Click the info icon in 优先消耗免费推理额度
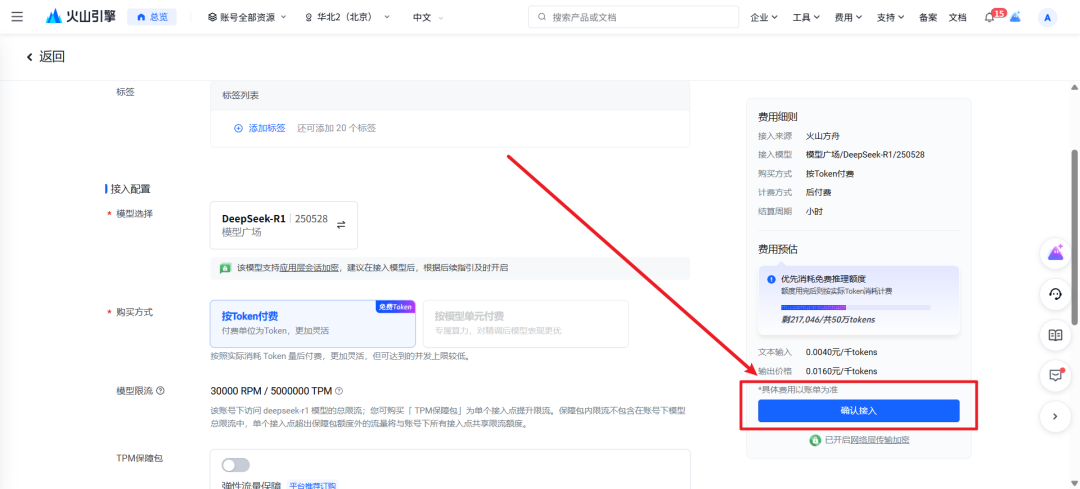The width and height of the screenshot is (1080, 489). click(771, 279)
